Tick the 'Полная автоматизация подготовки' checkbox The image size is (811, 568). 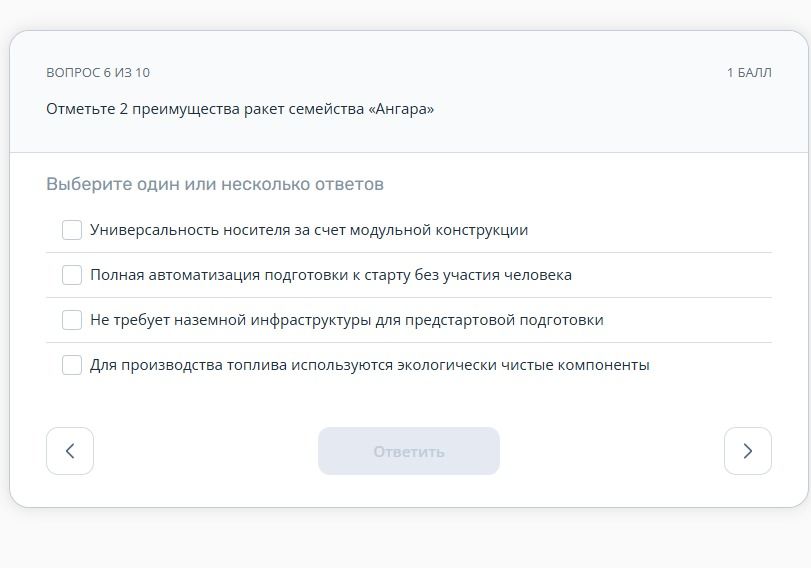click(x=72, y=275)
